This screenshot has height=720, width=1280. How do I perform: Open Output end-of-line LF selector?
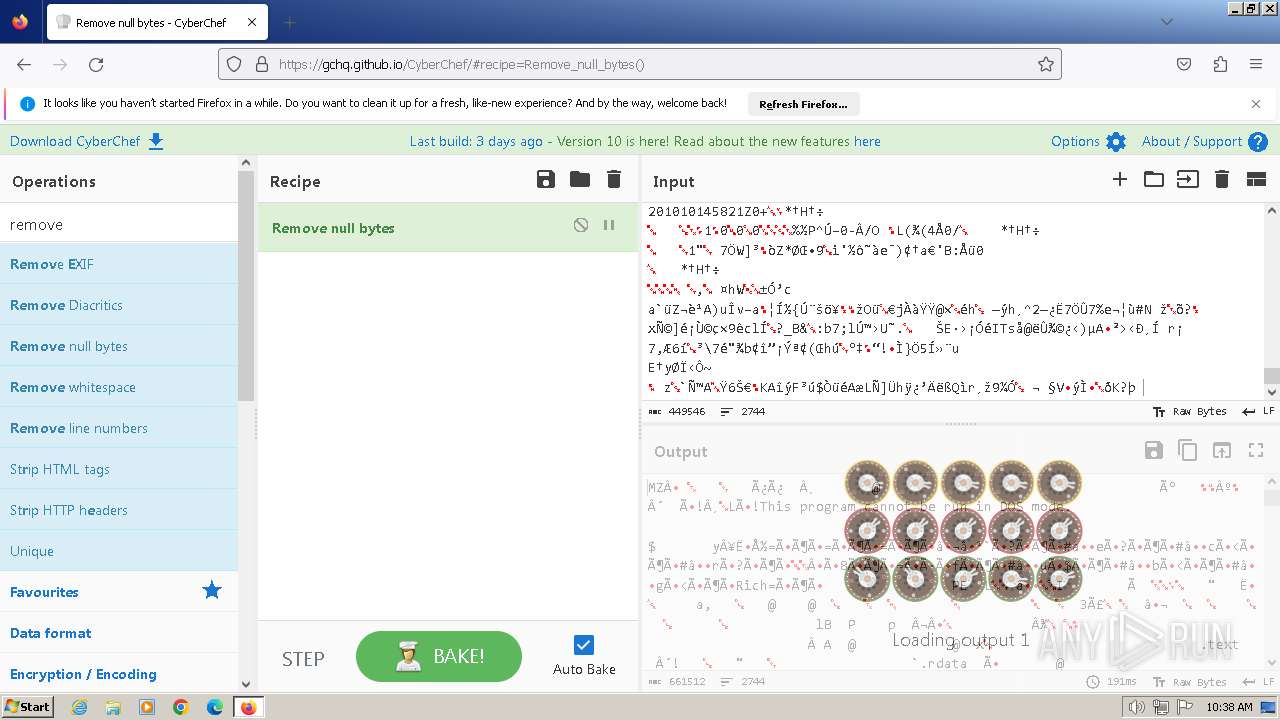tap(1258, 681)
